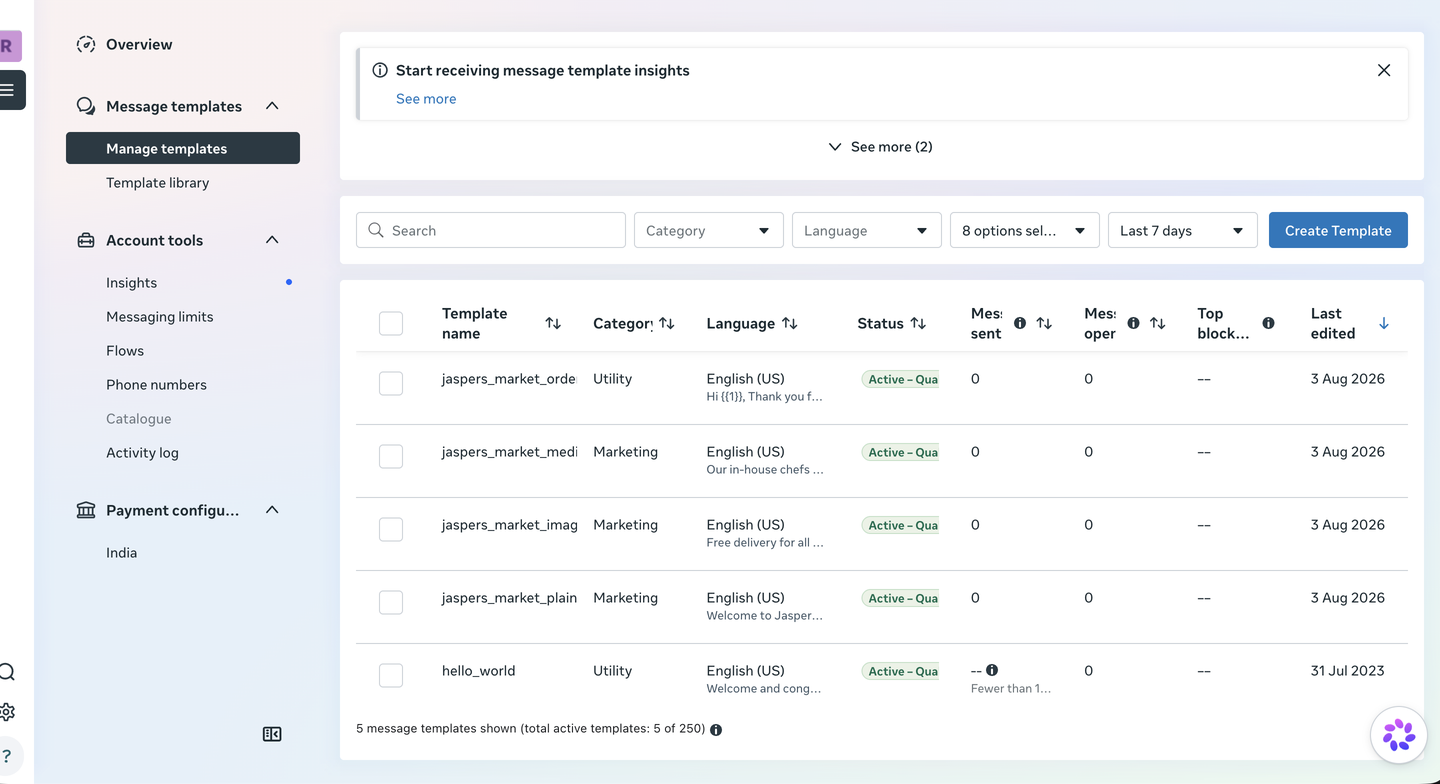Follow the See more link in banner
The image size is (1440, 784).
pyautogui.click(x=426, y=99)
